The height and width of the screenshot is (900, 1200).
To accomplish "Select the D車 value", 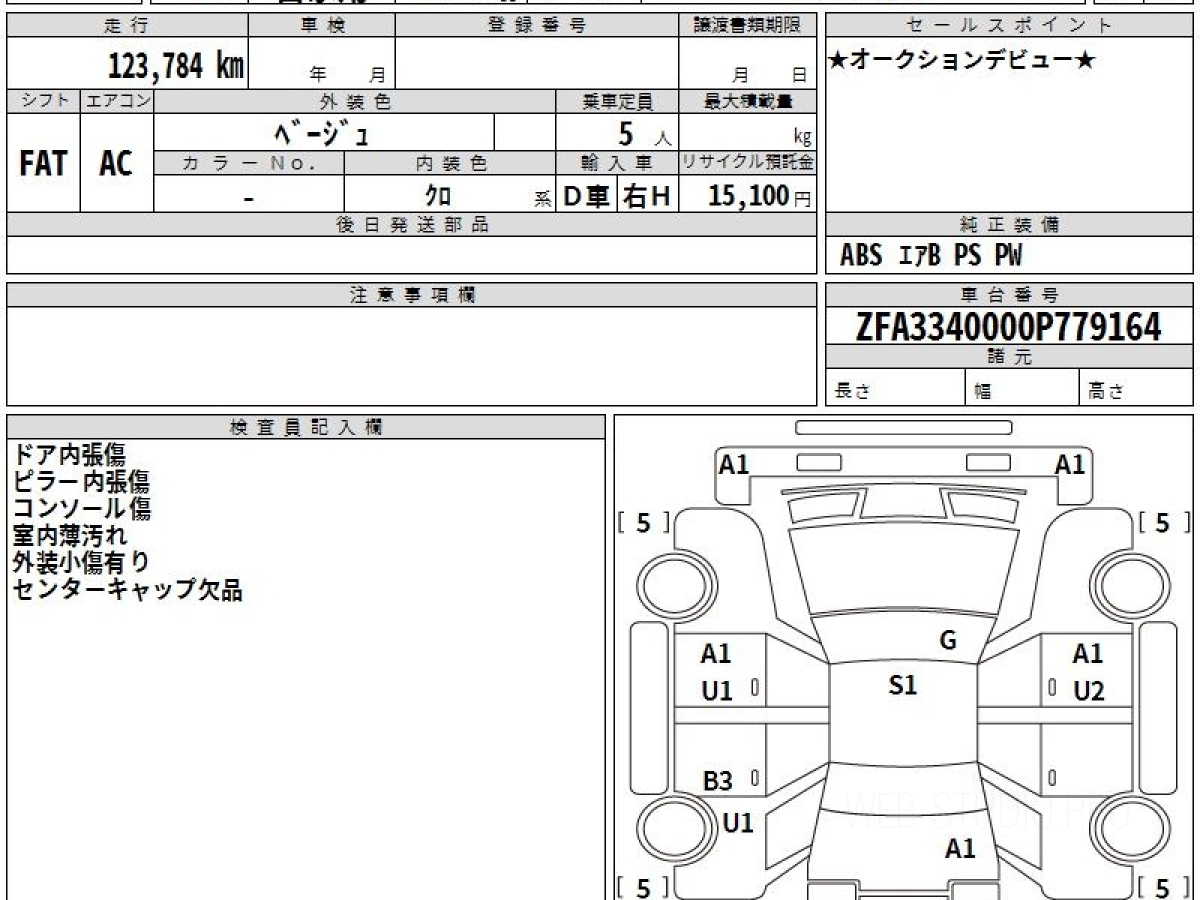I will [x=587, y=197].
